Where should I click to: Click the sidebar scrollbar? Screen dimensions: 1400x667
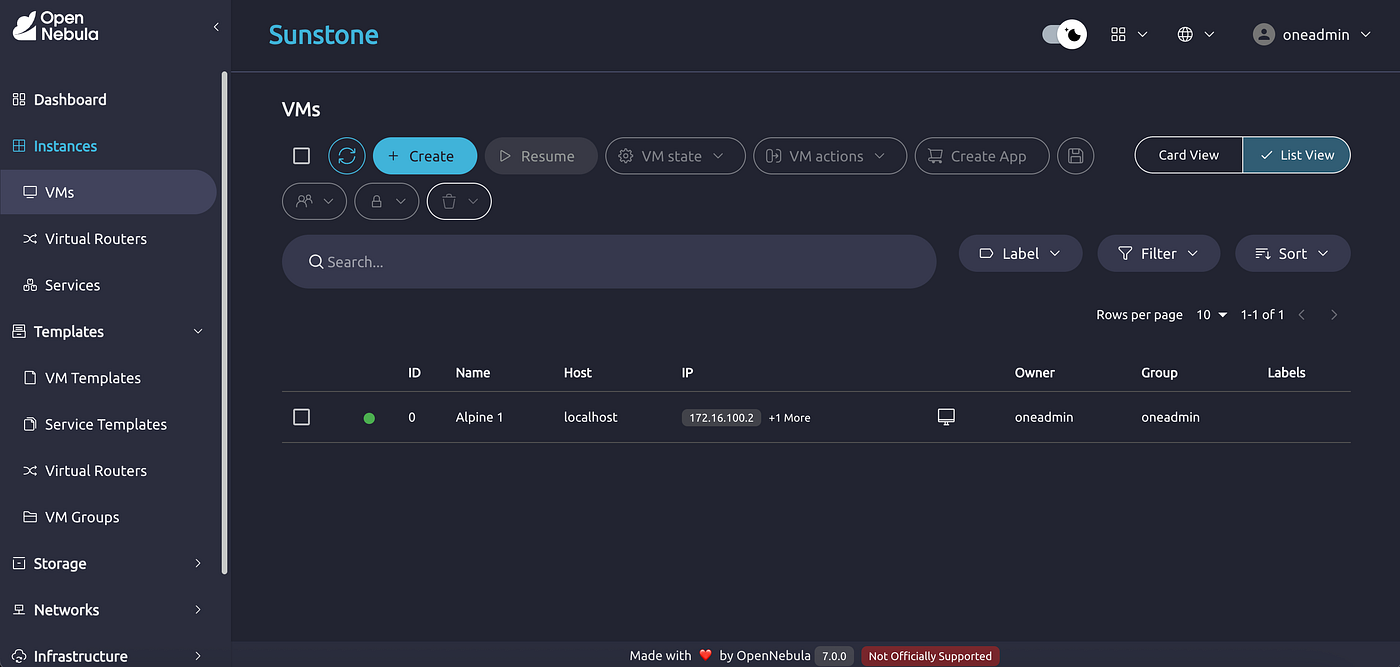tap(225, 322)
